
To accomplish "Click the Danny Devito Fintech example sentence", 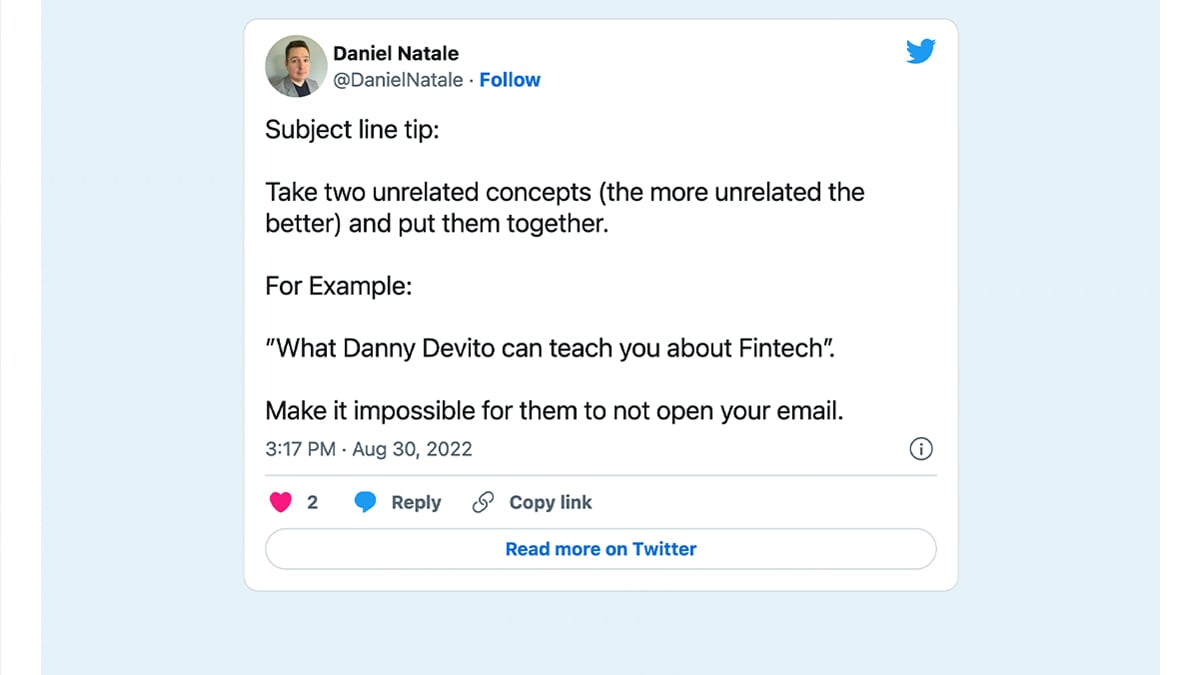I will pos(550,349).
